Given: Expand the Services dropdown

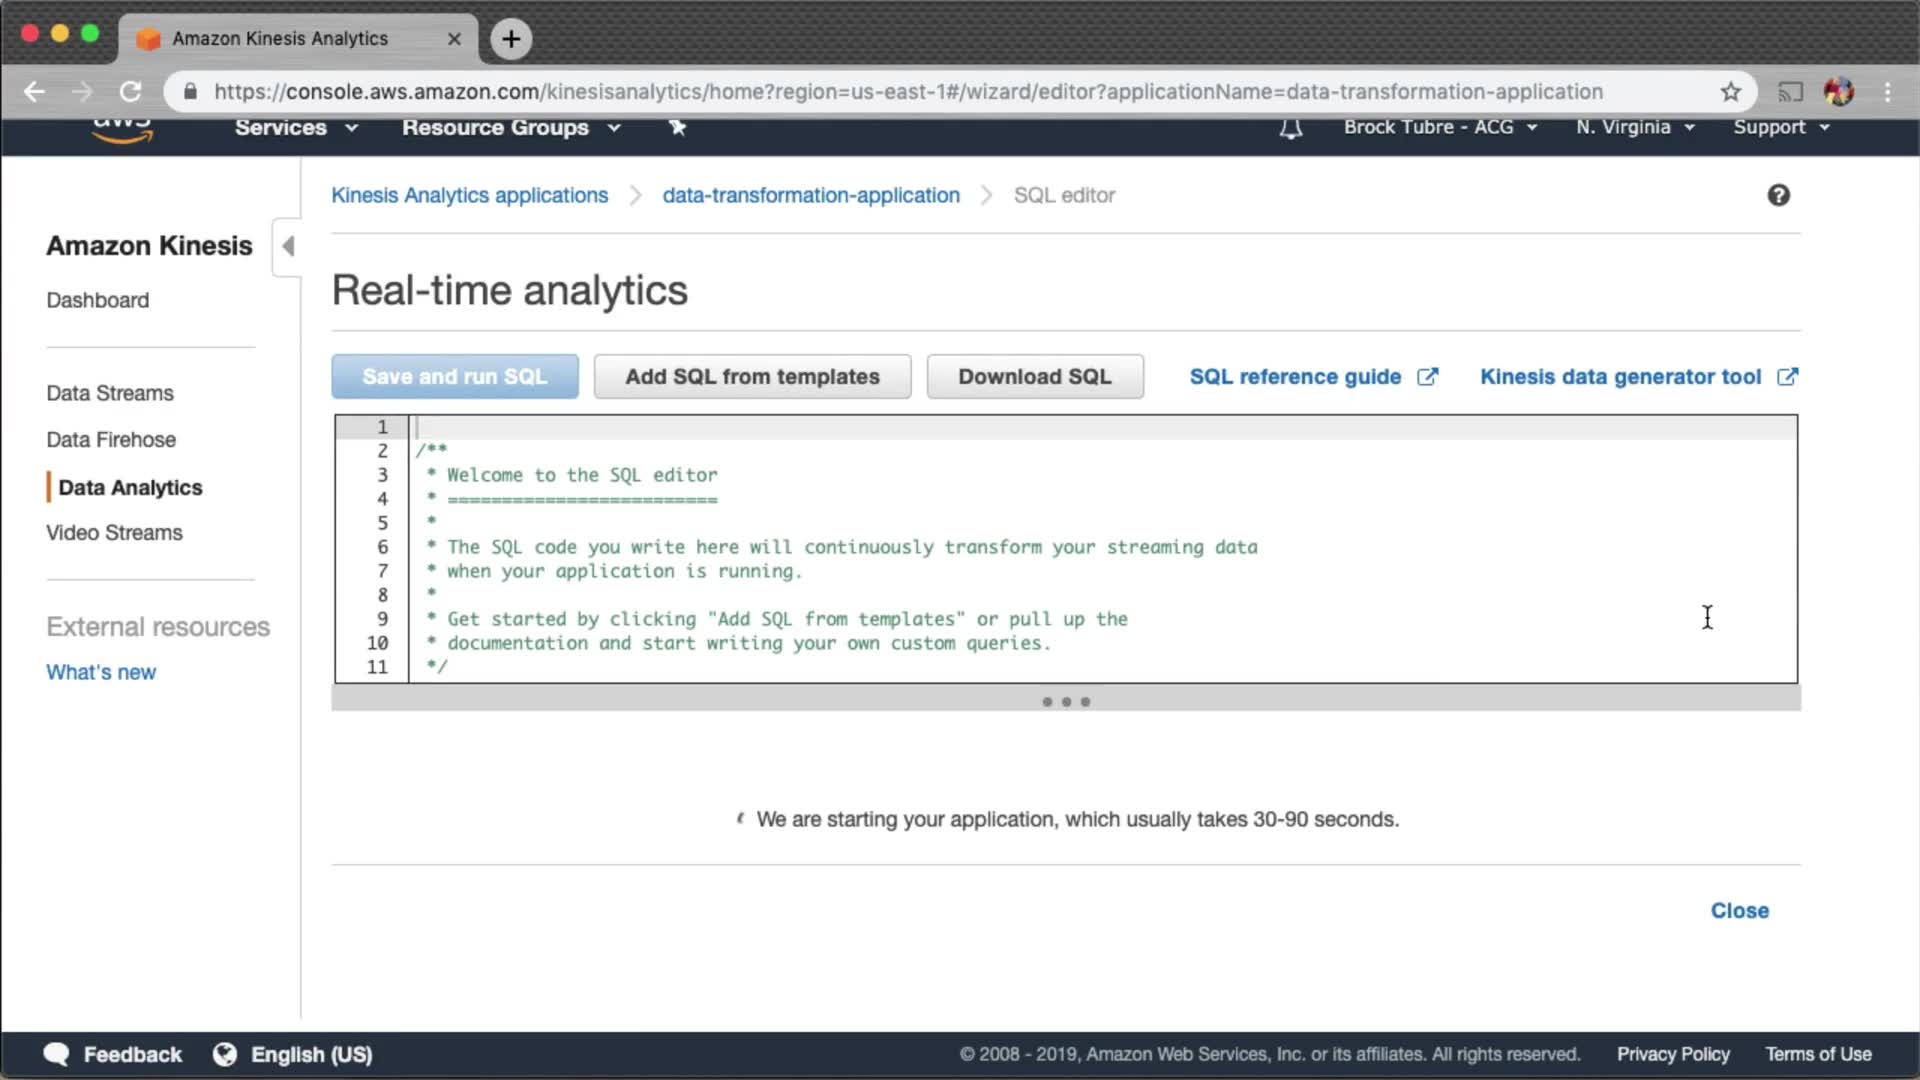Looking at the screenshot, I should (296, 128).
